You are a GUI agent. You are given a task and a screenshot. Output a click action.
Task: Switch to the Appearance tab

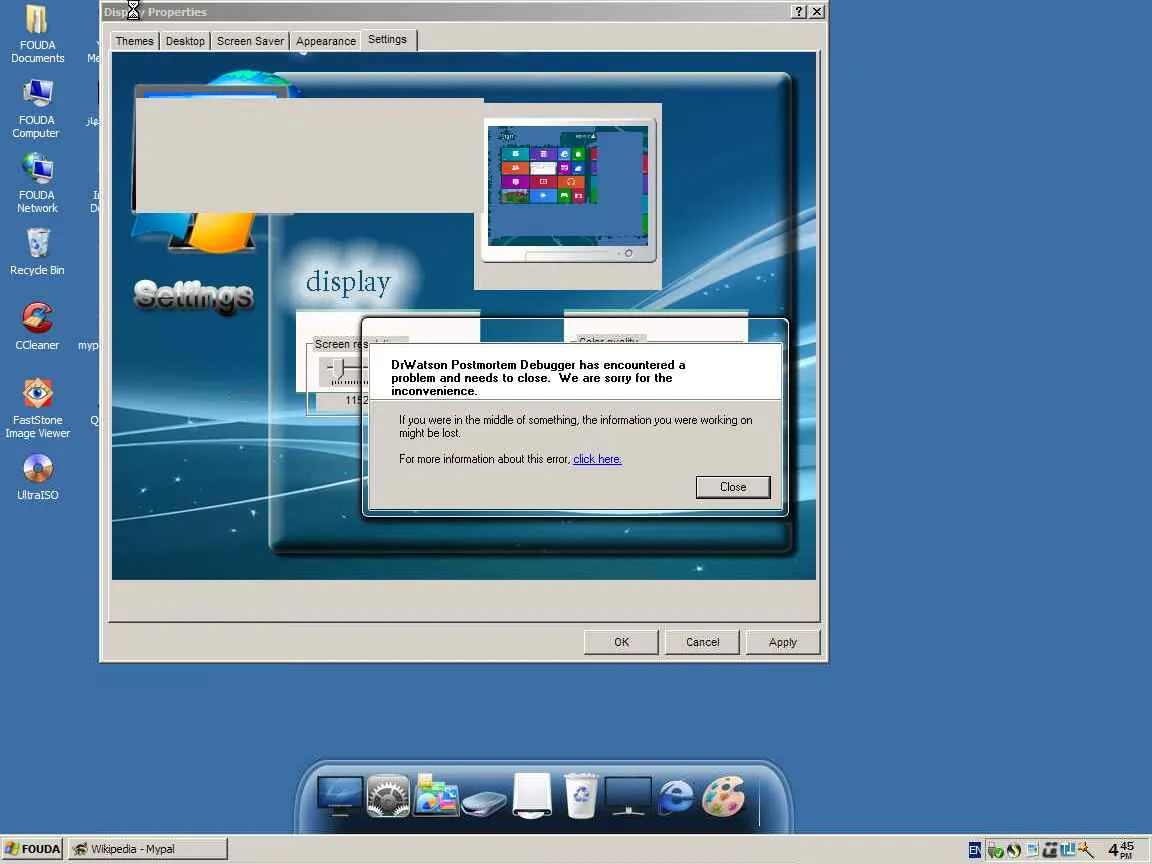coord(325,41)
